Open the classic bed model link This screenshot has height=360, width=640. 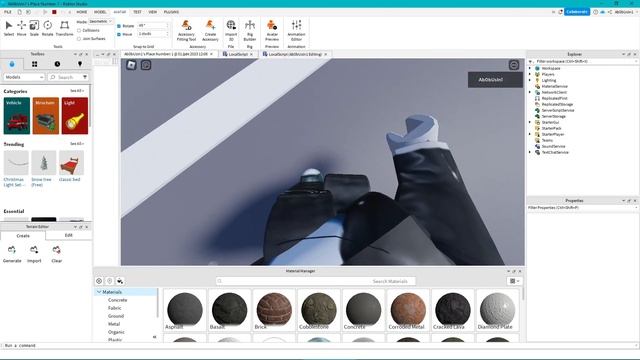[x=69, y=179]
